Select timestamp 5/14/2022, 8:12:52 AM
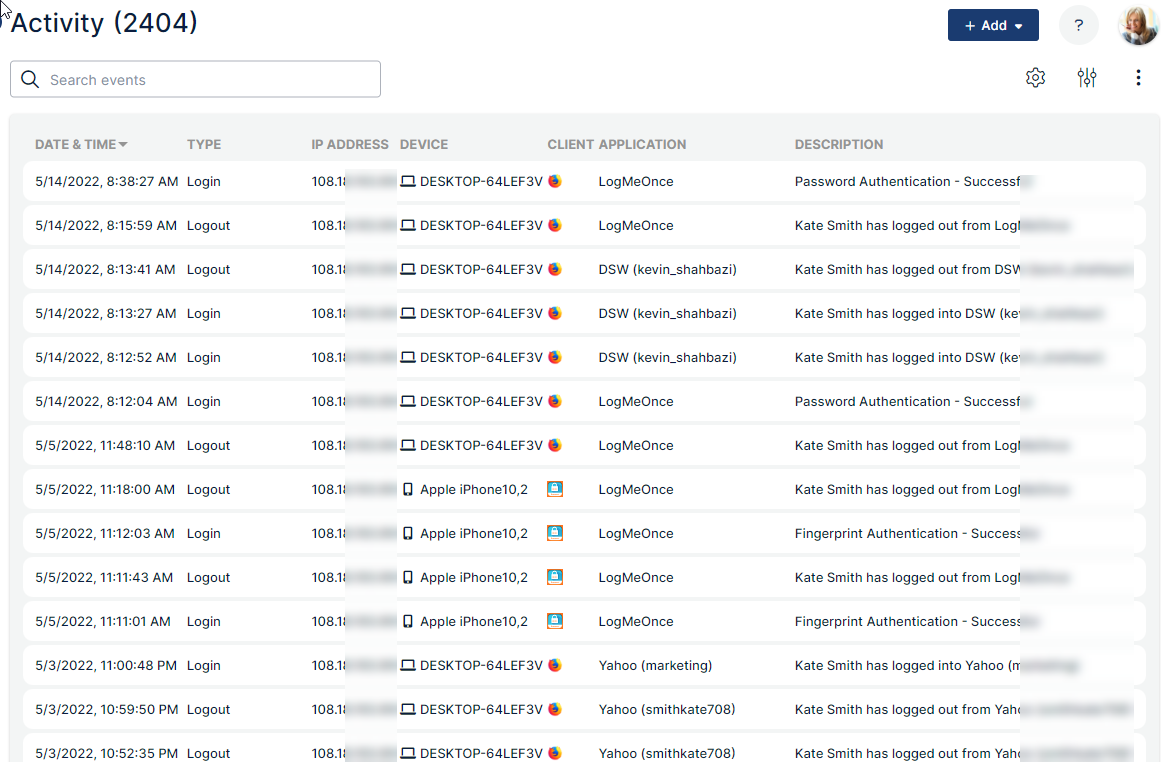 106,357
